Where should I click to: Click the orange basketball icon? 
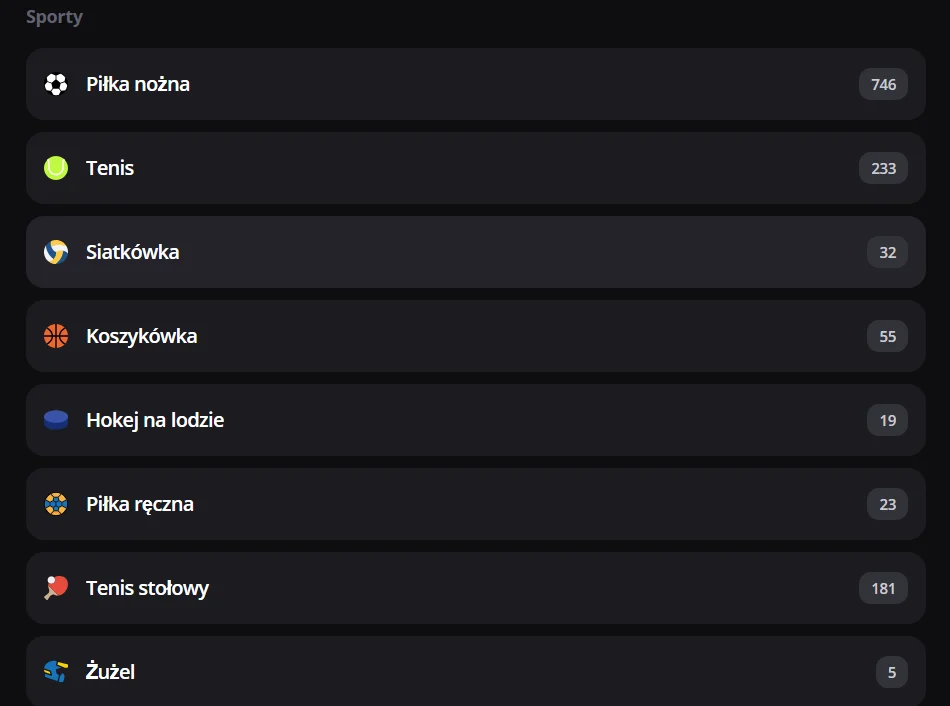click(56, 336)
